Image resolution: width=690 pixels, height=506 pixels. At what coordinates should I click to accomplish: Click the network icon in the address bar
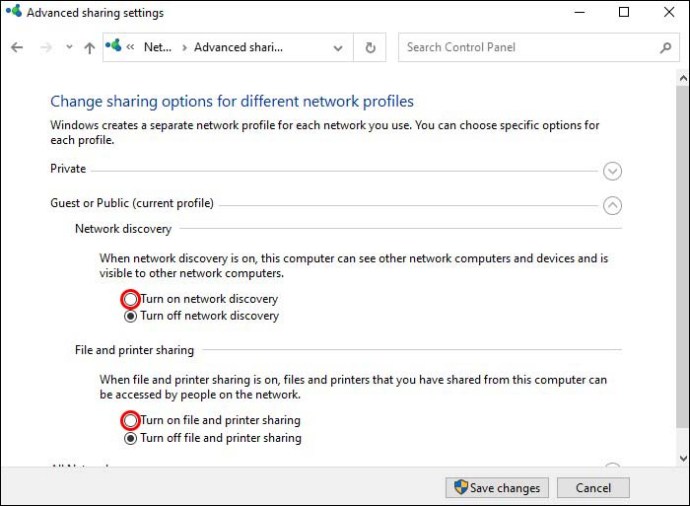coord(113,47)
